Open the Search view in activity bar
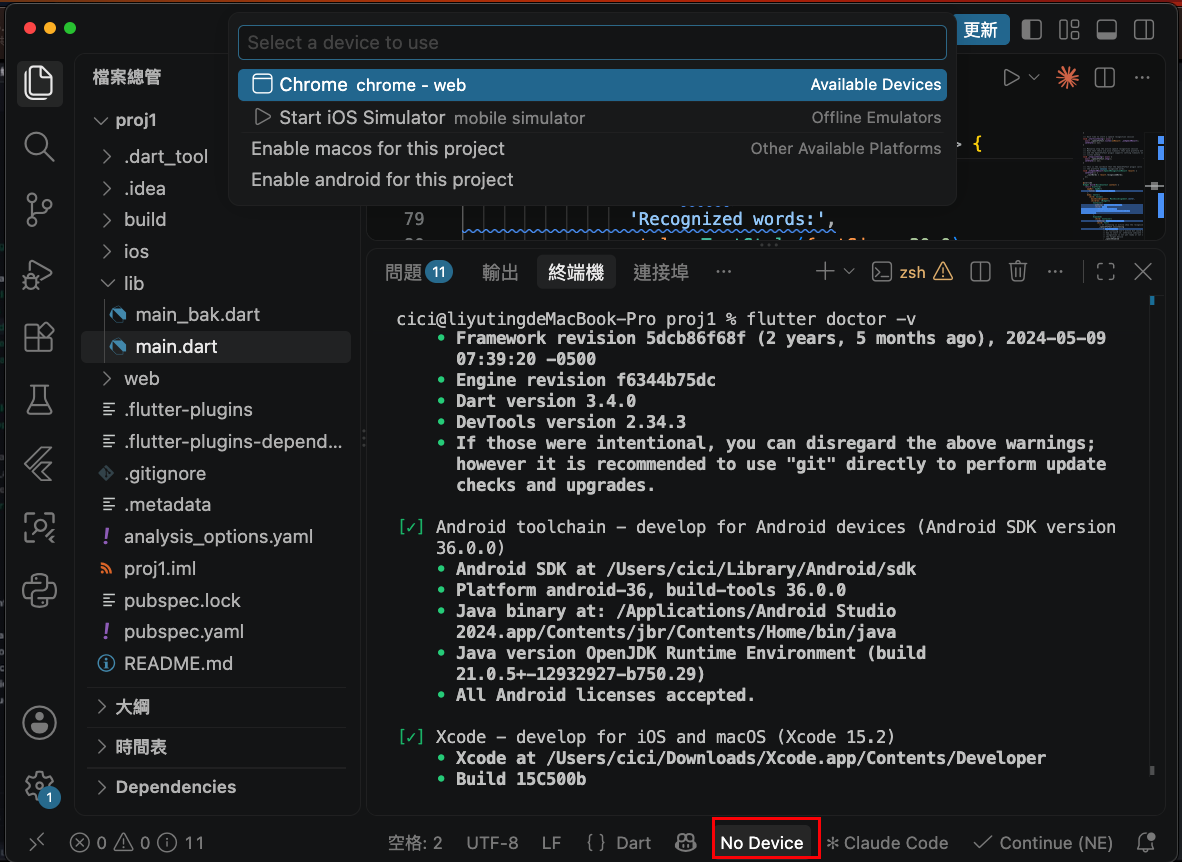 (x=38, y=146)
